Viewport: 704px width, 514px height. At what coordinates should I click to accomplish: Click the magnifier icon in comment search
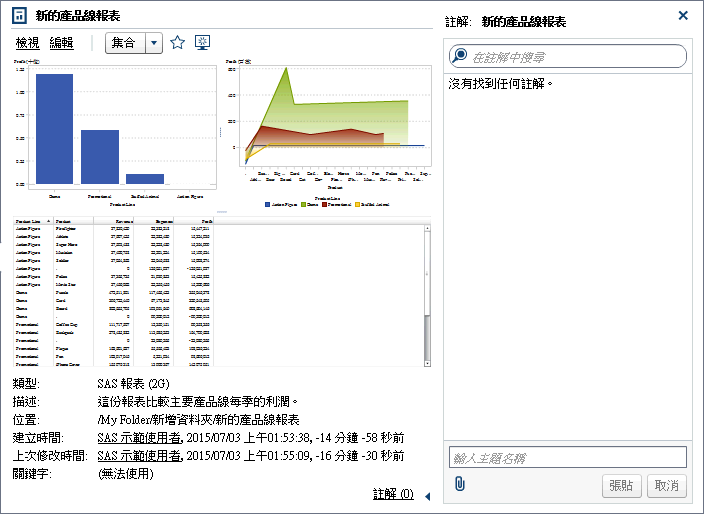click(459, 56)
